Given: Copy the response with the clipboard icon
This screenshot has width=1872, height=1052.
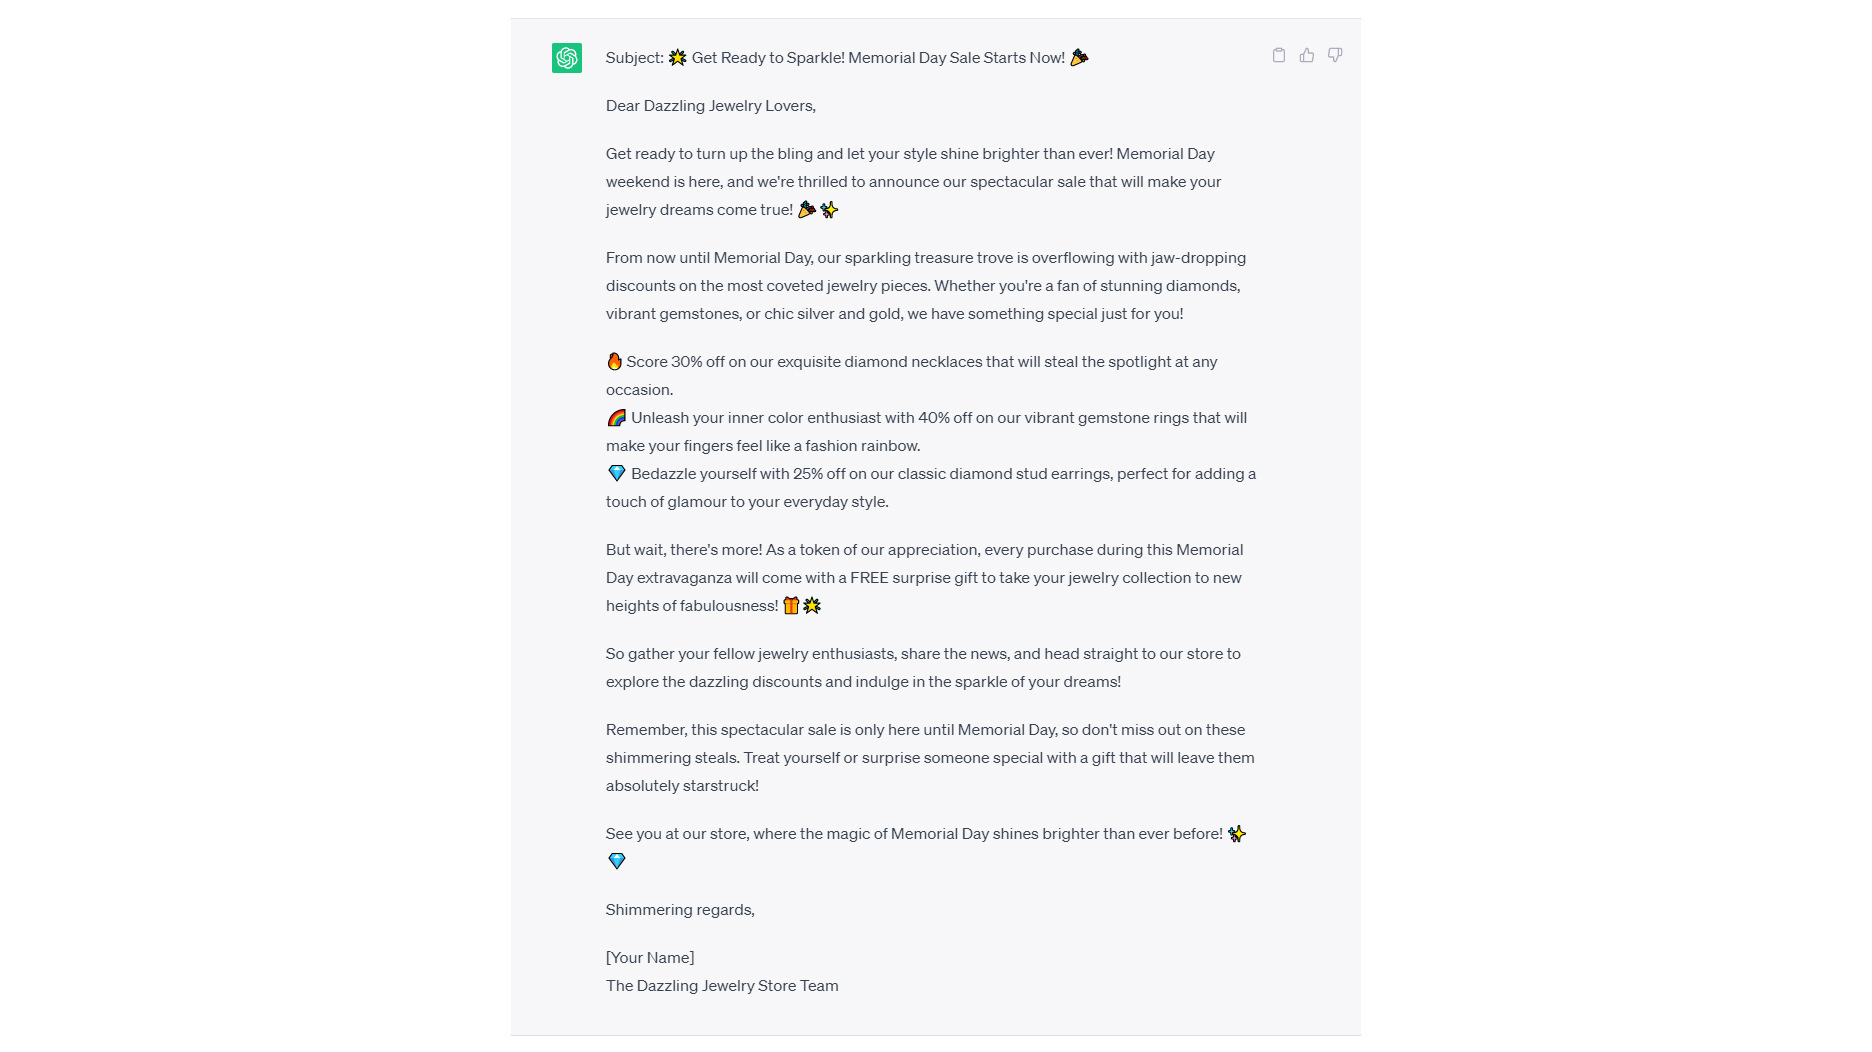Looking at the screenshot, I should pos(1278,56).
